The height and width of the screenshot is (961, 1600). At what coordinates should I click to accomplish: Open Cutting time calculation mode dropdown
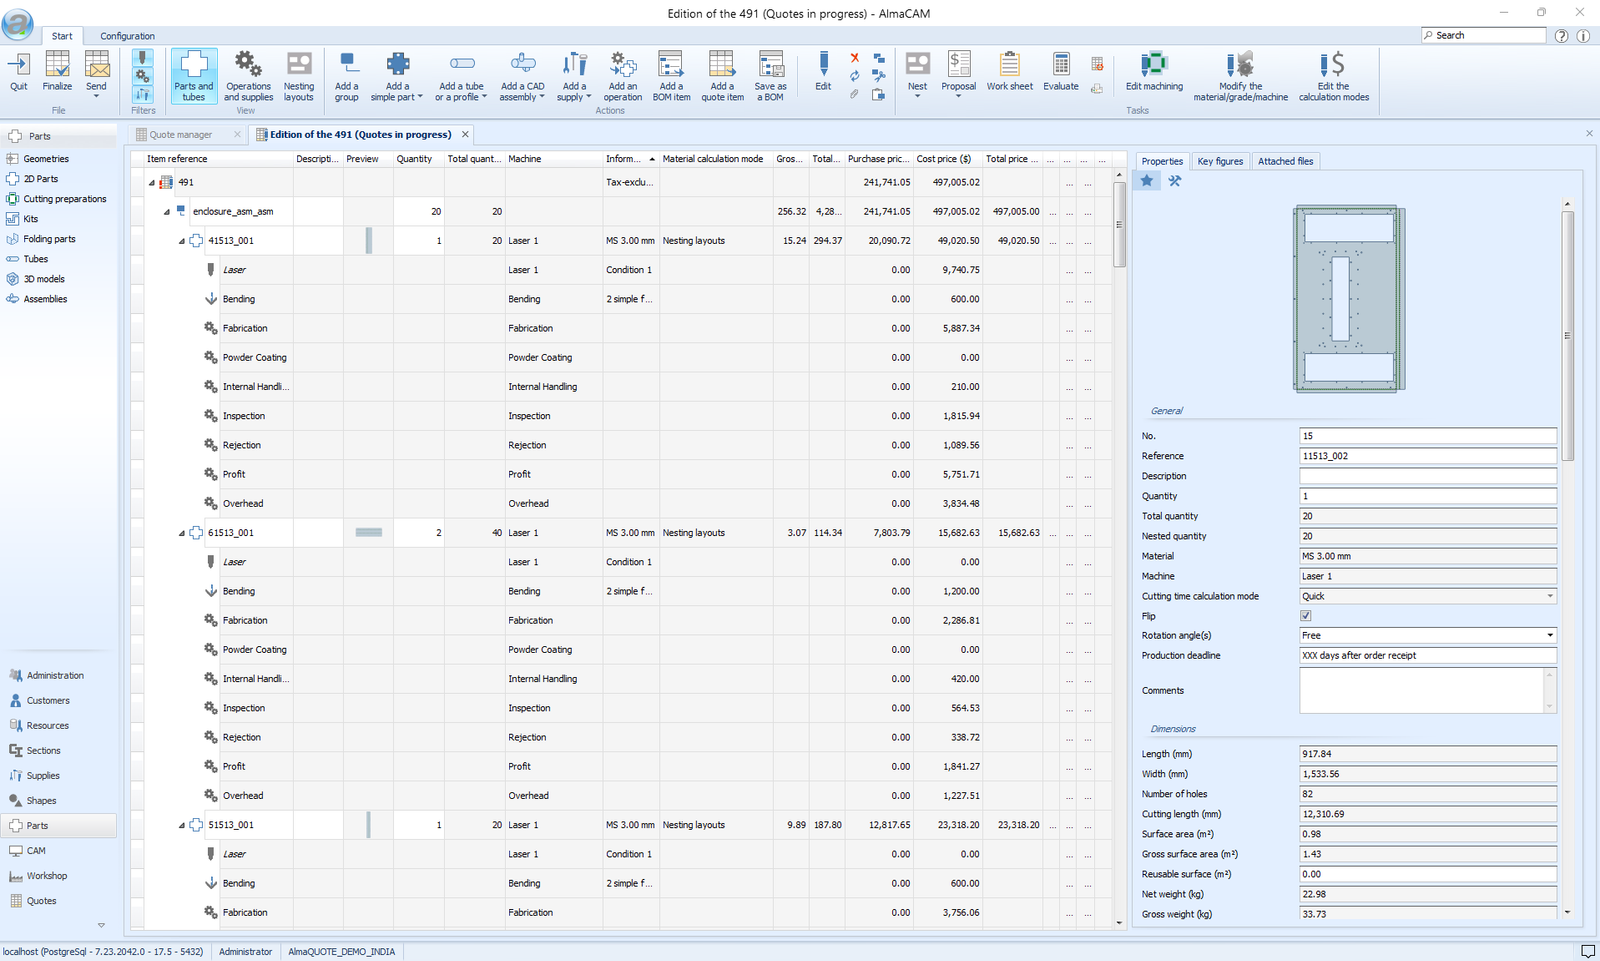pos(1550,596)
